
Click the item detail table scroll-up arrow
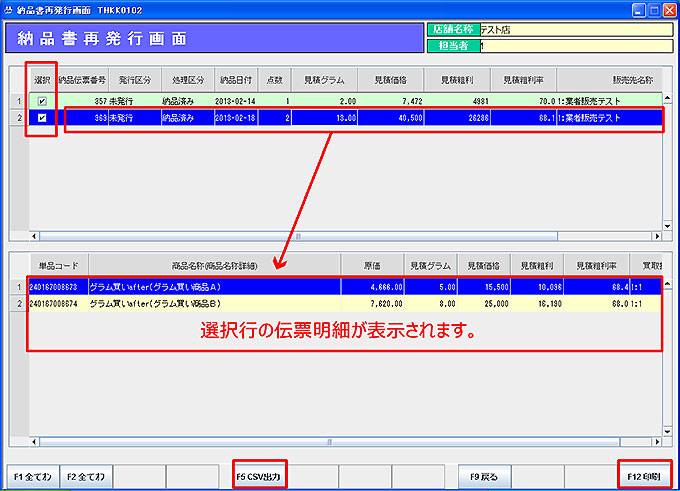tap(667, 284)
